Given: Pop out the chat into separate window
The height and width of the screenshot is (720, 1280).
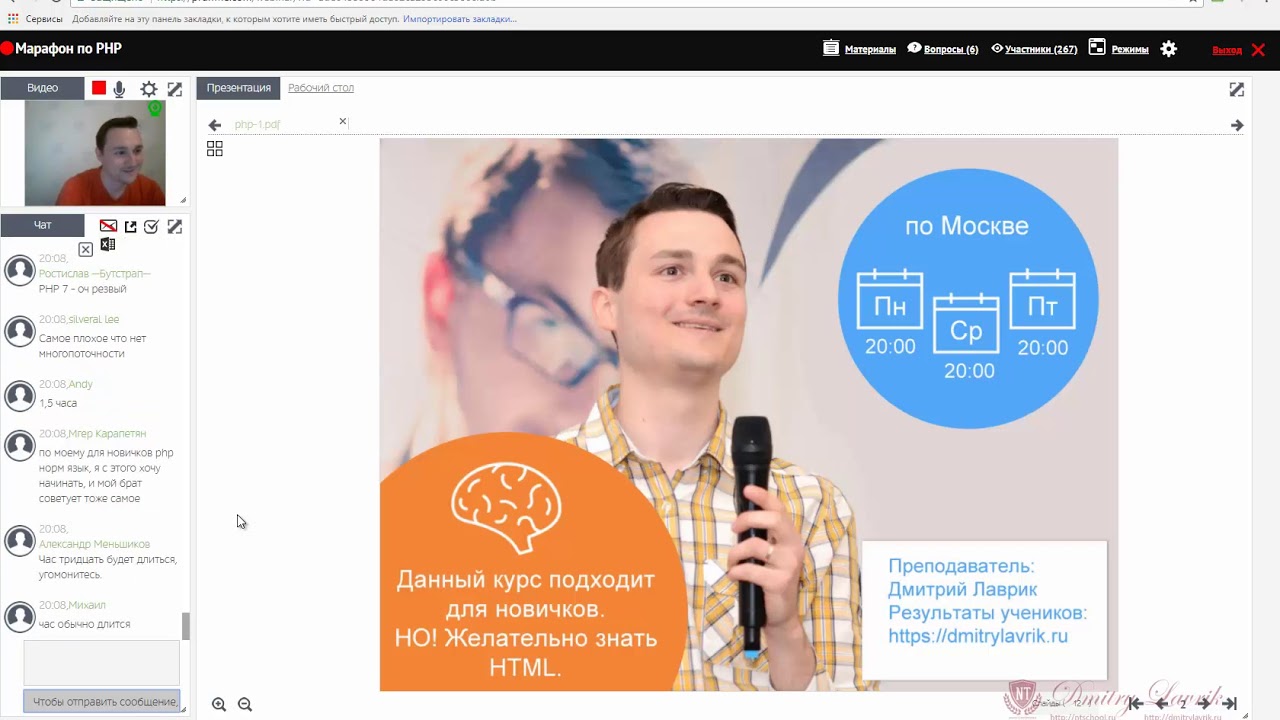Looking at the screenshot, I should tap(130, 226).
